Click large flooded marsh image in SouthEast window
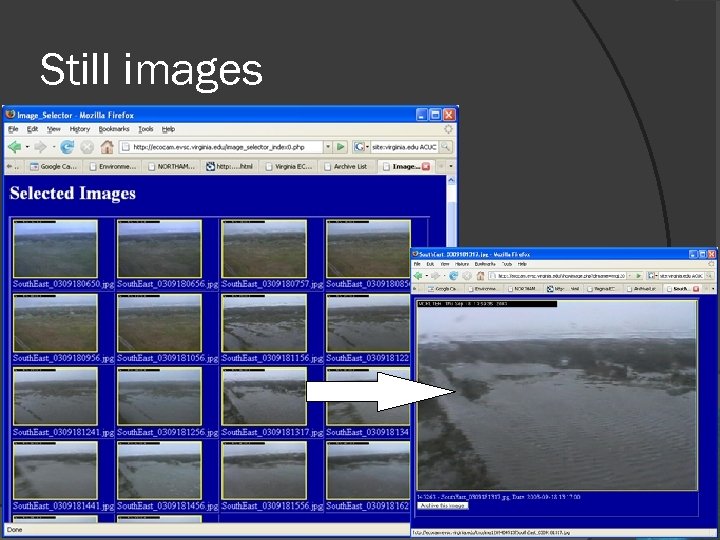 coord(557,395)
